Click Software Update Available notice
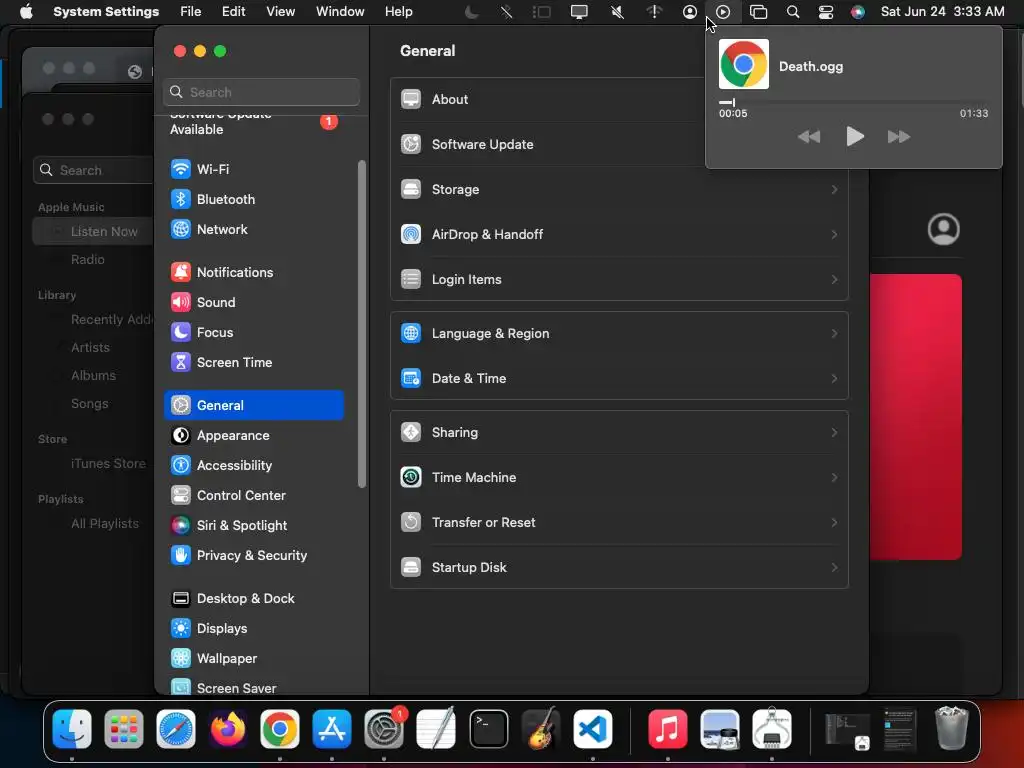The image size is (1024, 768). 253,123
